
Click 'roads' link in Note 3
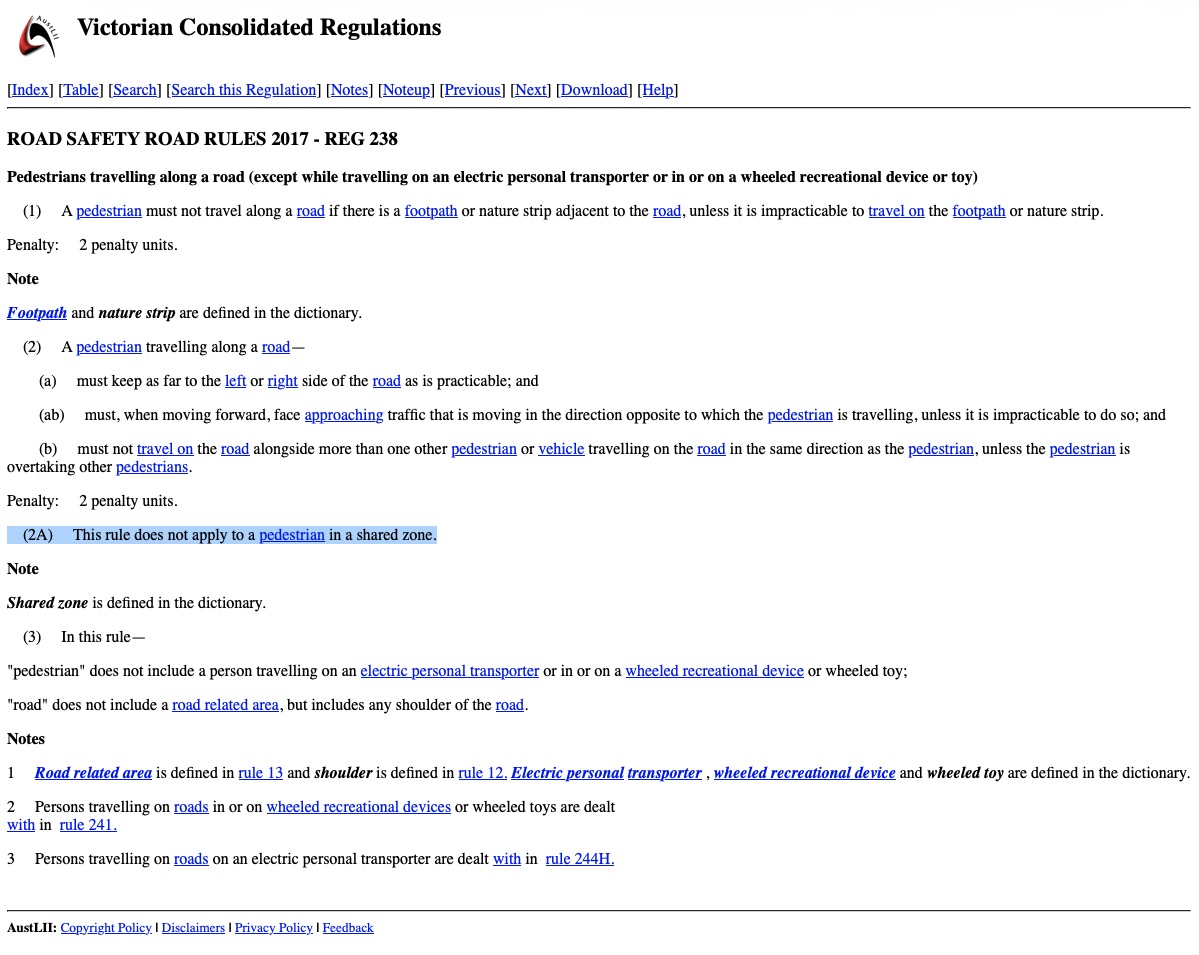click(x=191, y=859)
